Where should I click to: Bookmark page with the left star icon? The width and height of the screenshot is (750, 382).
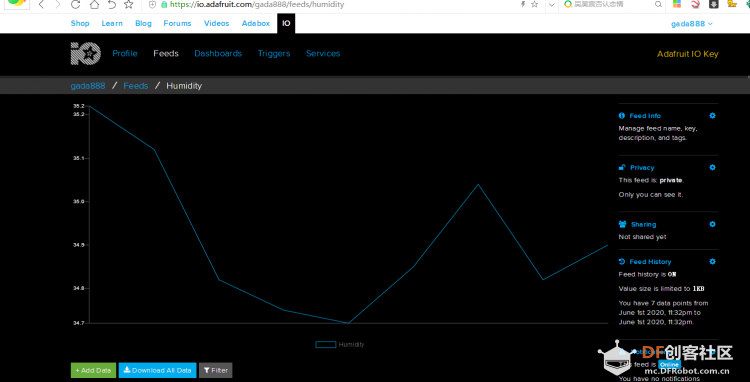129,5
